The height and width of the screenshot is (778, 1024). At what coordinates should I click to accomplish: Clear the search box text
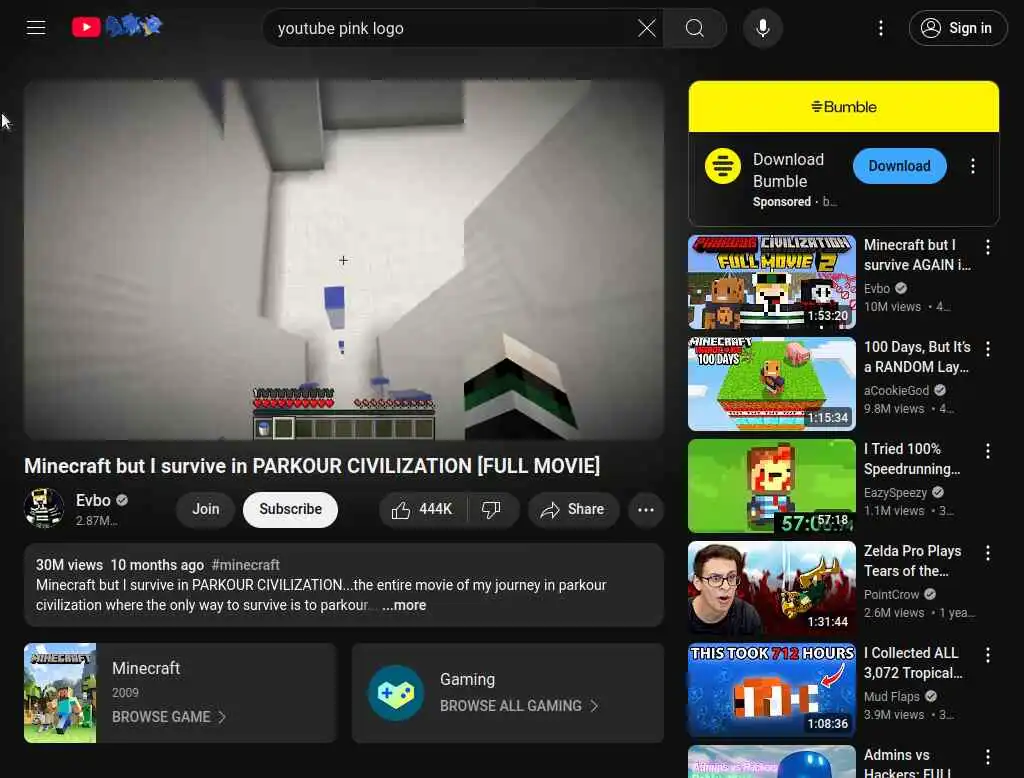(x=647, y=28)
